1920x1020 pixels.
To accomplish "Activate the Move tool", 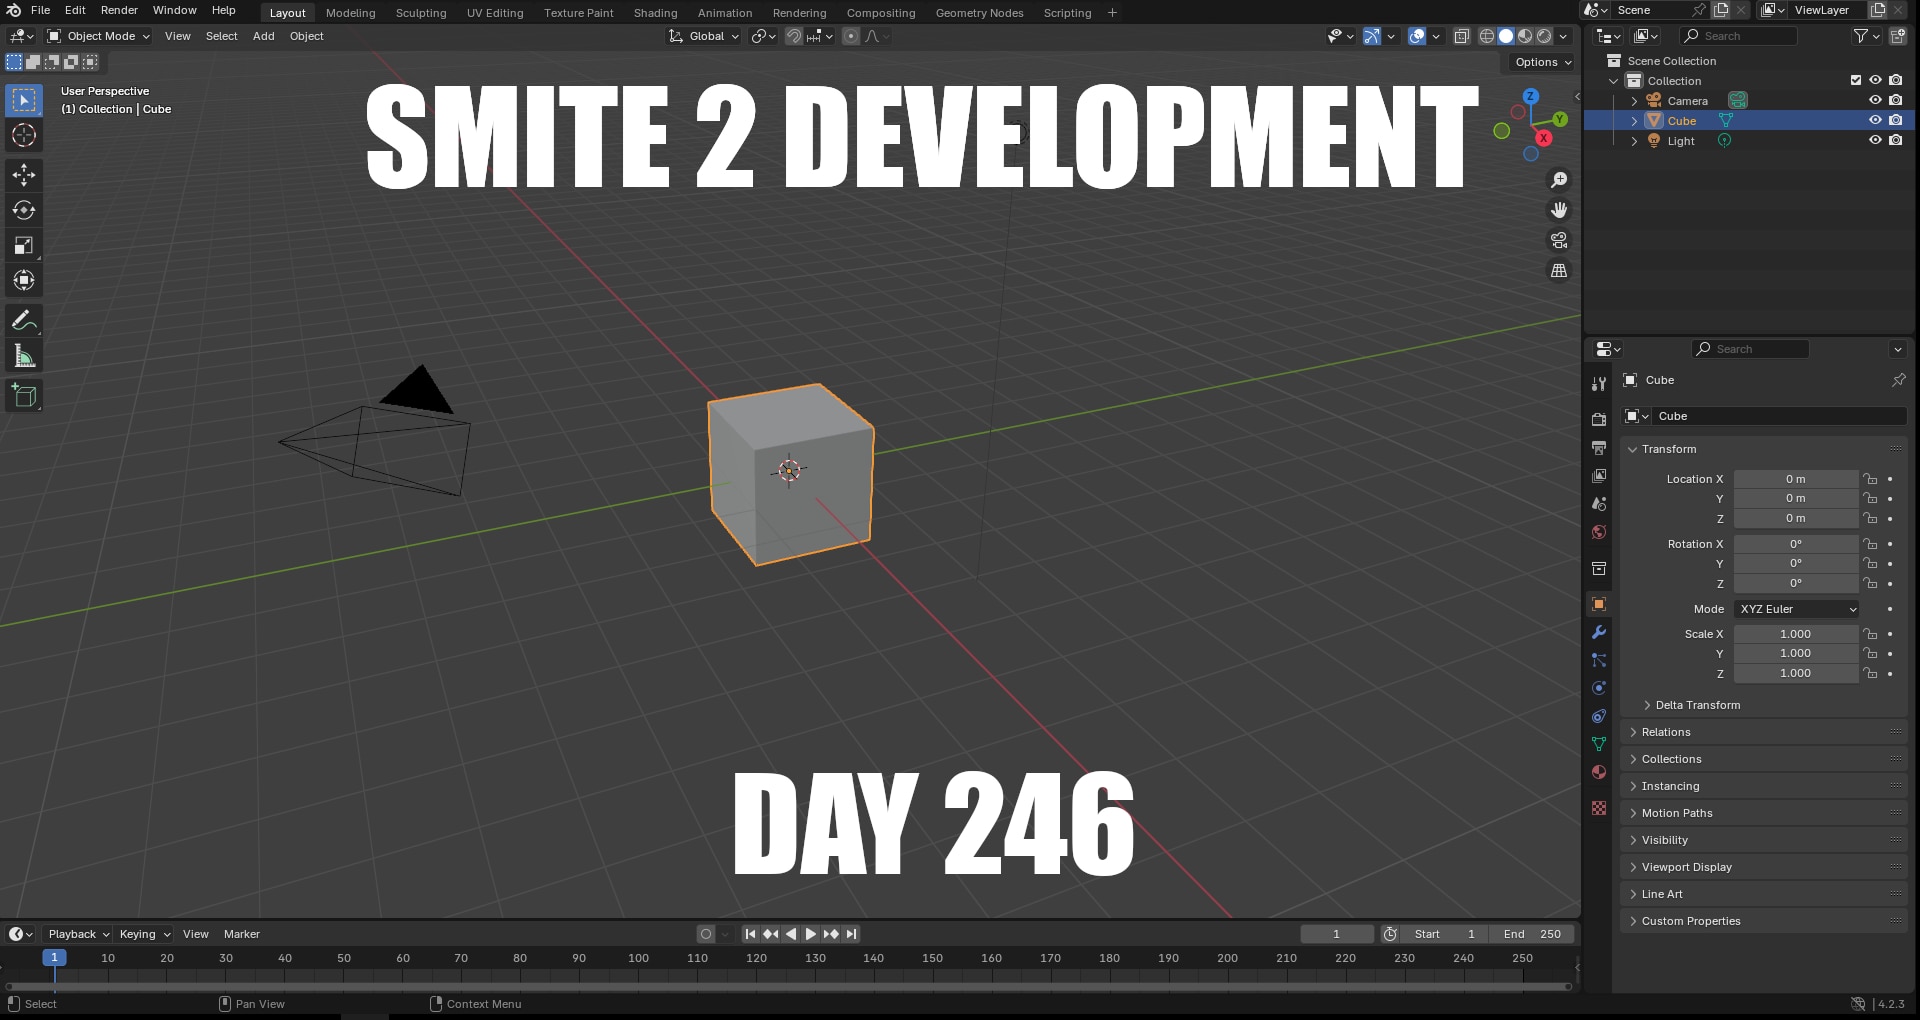I will pyautogui.click(x=24, y=175).
